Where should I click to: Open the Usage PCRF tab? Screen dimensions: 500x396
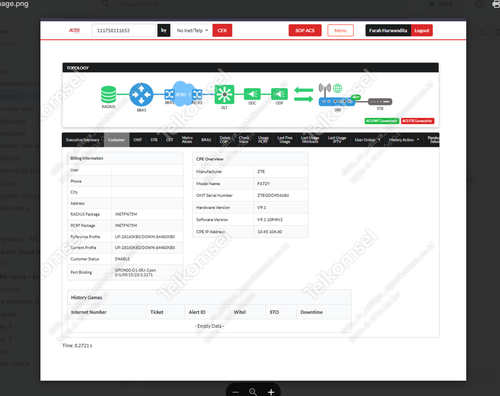tap(263, 140)
